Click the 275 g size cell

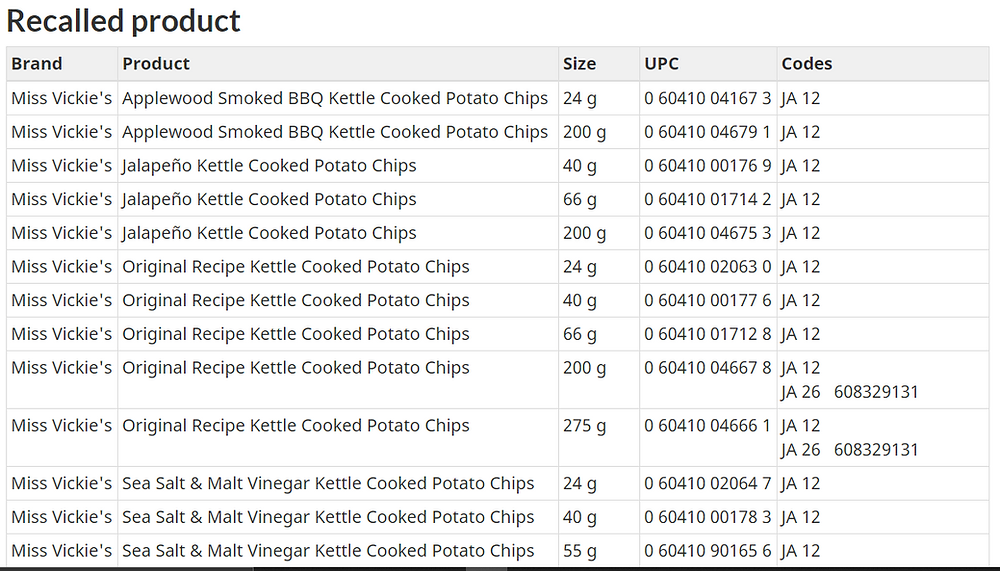599,438
